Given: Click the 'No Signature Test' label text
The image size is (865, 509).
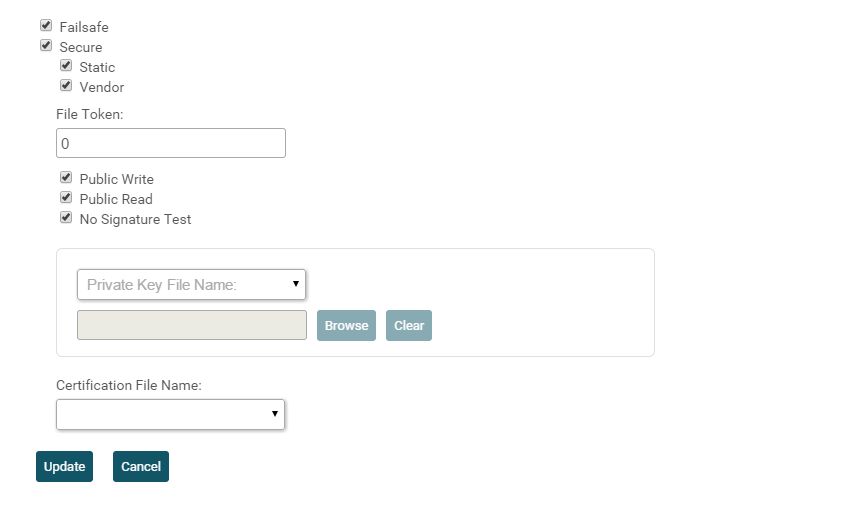Looking at the screenshot, I should click(x=135, y=219).
